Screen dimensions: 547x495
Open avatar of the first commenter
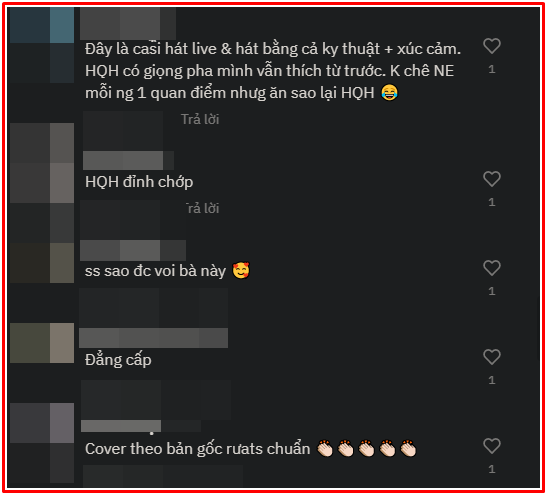click(42, 45)
